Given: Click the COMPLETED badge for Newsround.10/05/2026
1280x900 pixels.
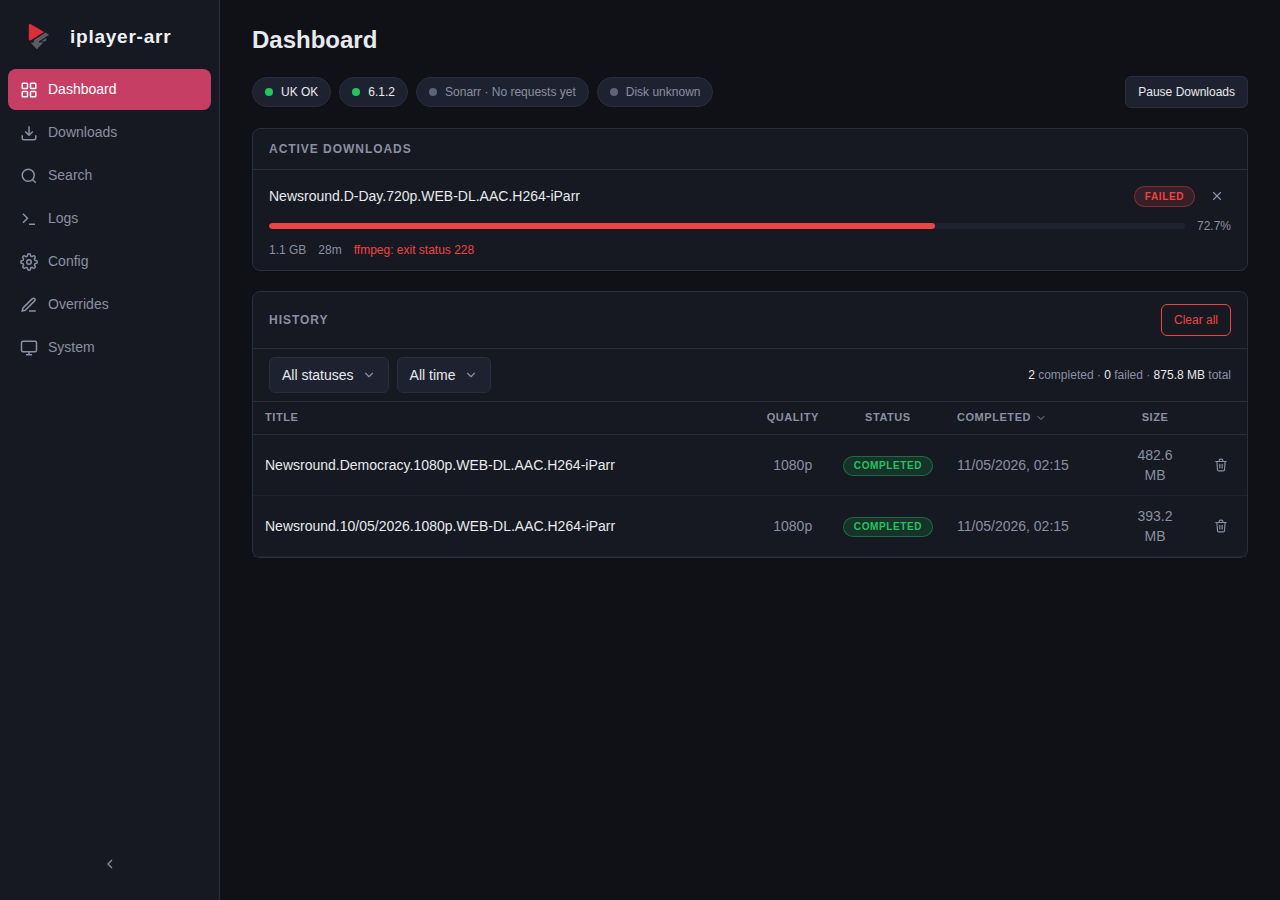Looking at the screenshot, I should tap(888, 527).
